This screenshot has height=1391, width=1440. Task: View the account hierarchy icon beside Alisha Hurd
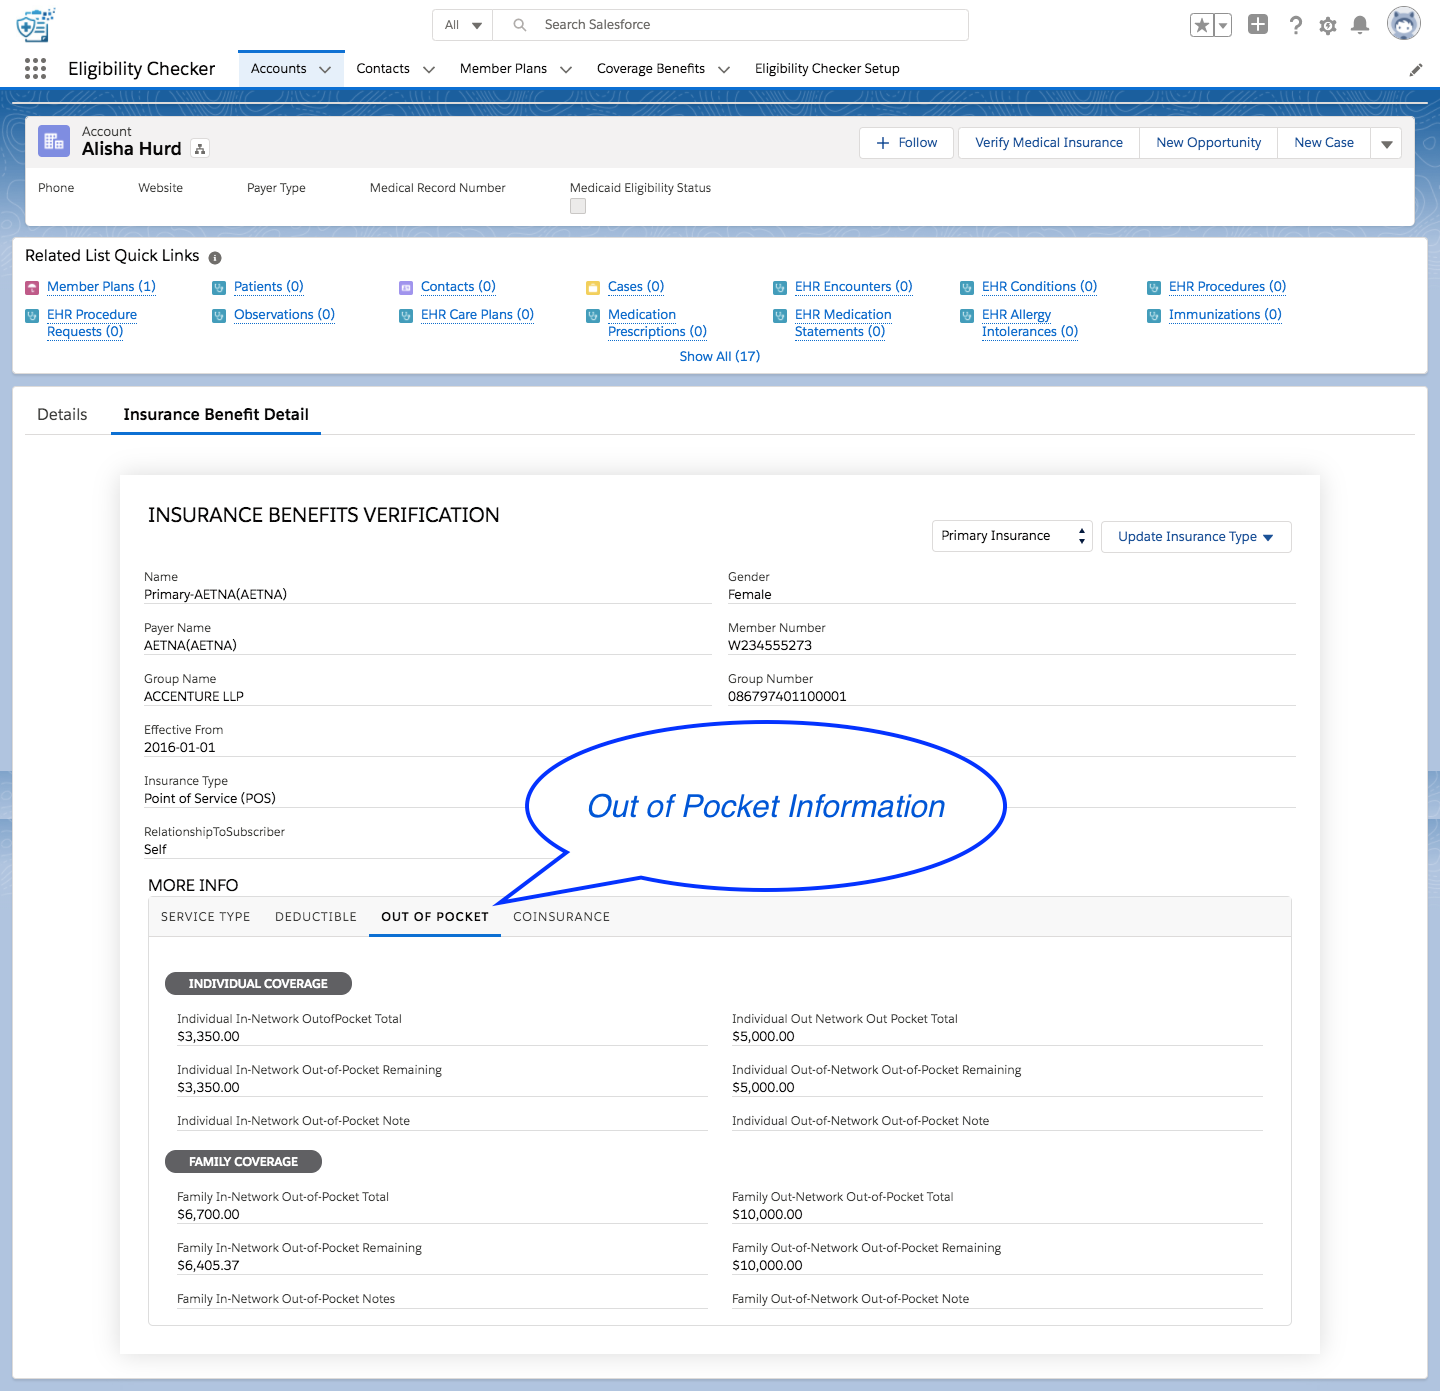(200, 148)
